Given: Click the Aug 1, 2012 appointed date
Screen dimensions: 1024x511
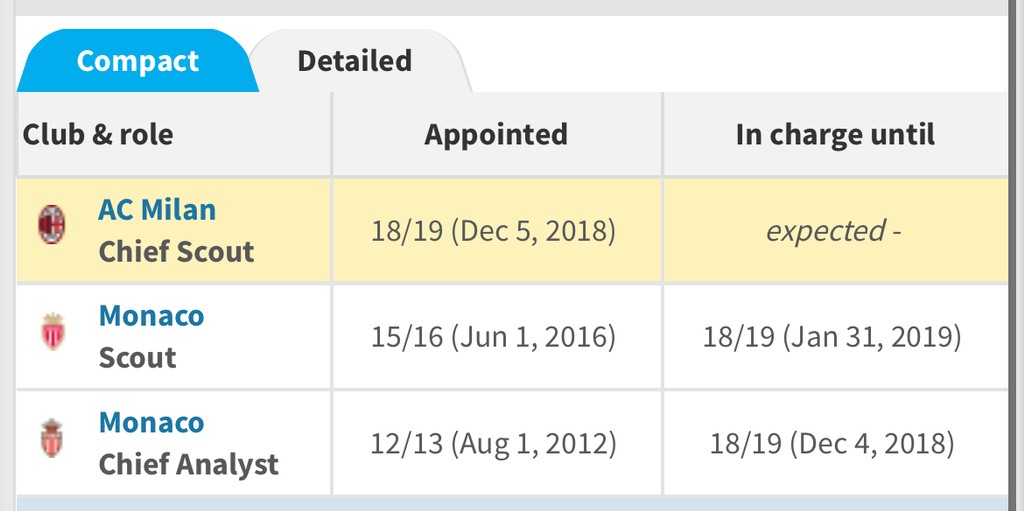Looking at the screenshot, I should 493,443.
